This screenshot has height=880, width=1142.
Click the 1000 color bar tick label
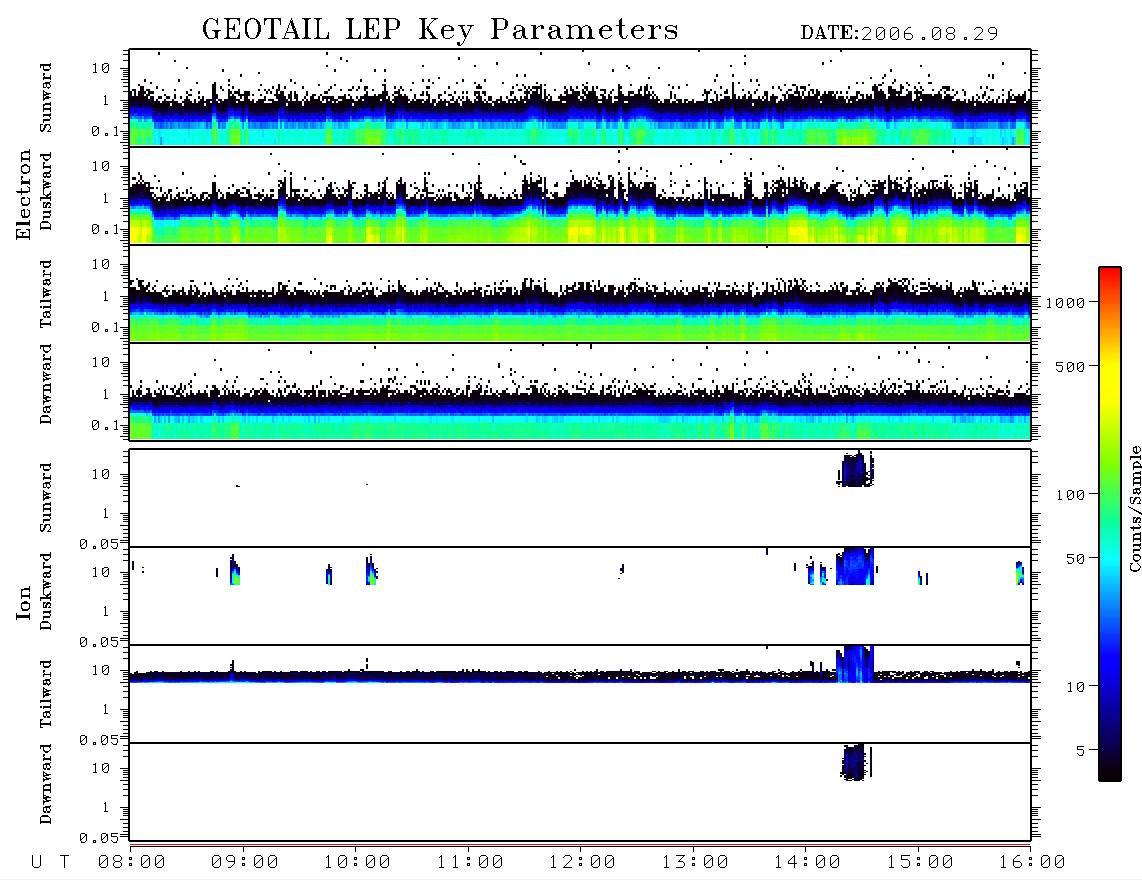click(1066, 303)
